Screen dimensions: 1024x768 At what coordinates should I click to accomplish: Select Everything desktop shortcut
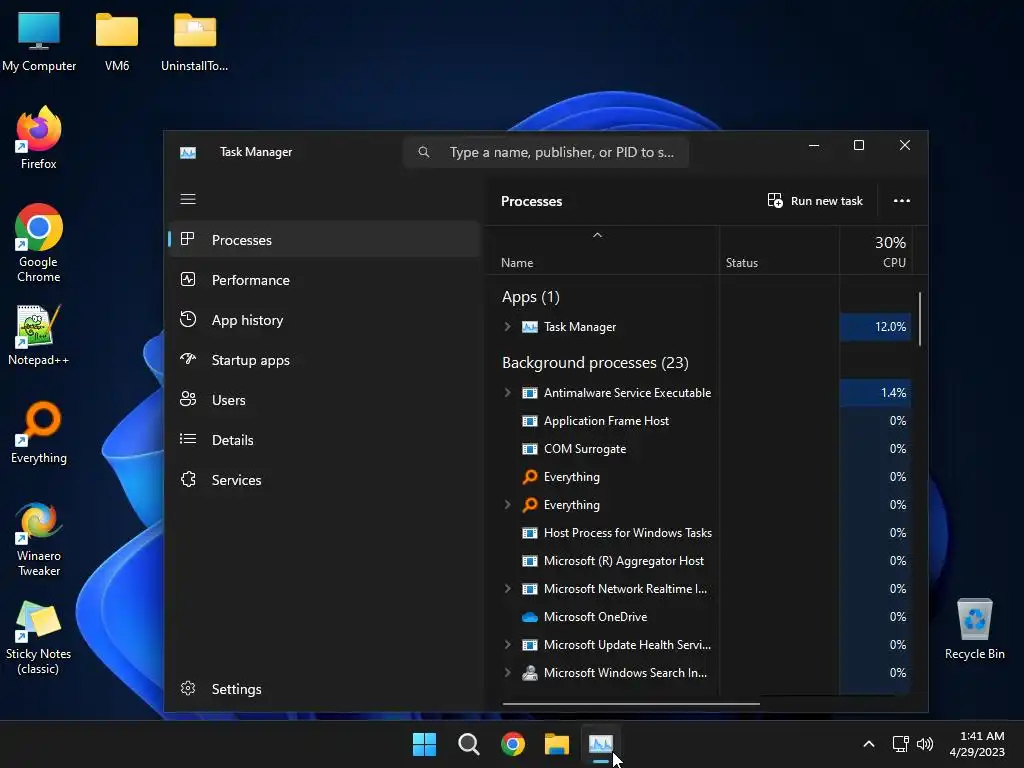[39, 432]
